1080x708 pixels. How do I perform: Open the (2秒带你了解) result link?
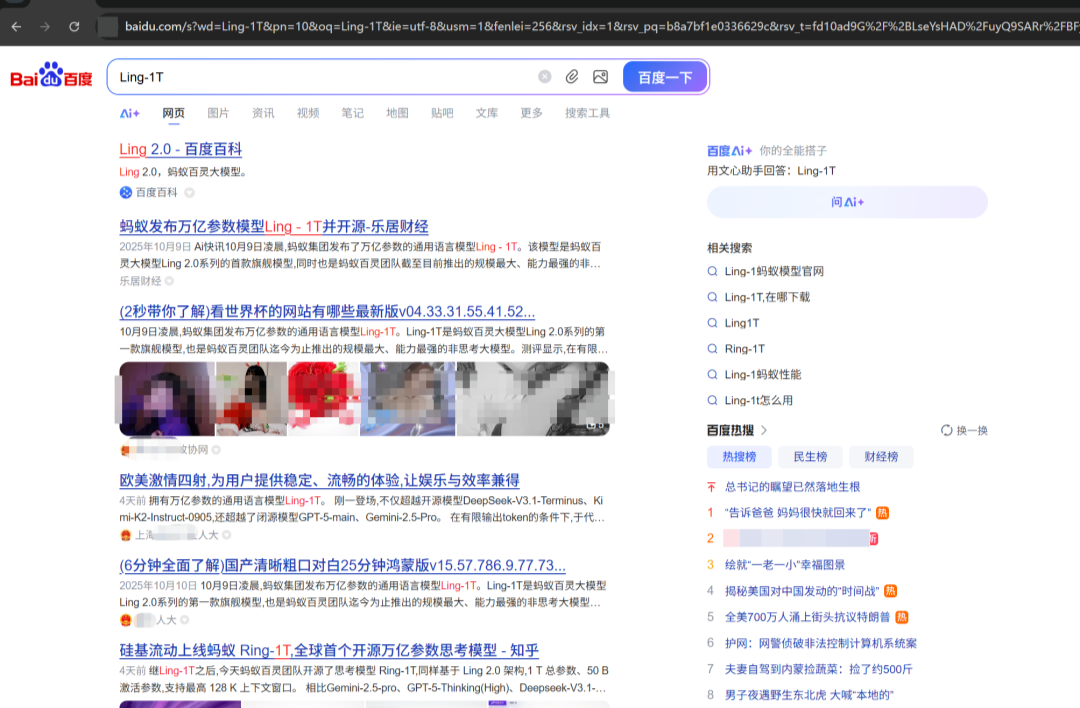tap(327, 311)
